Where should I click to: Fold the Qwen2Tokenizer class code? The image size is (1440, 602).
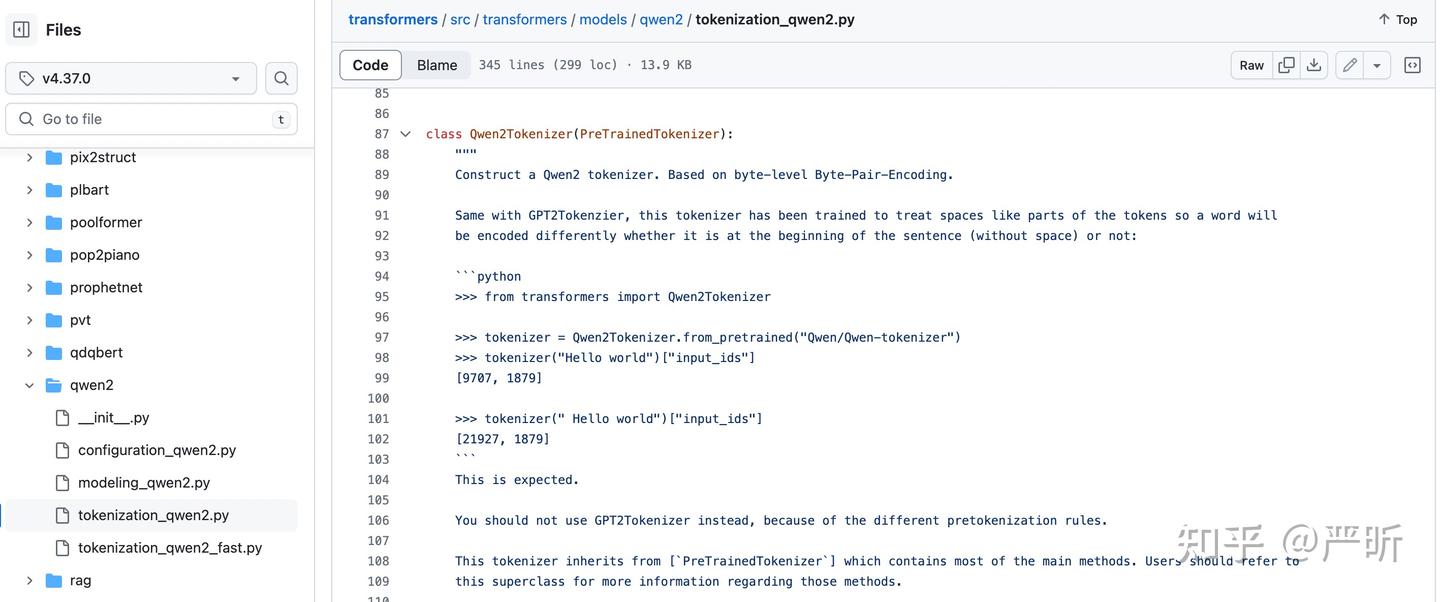coord(405,134)
